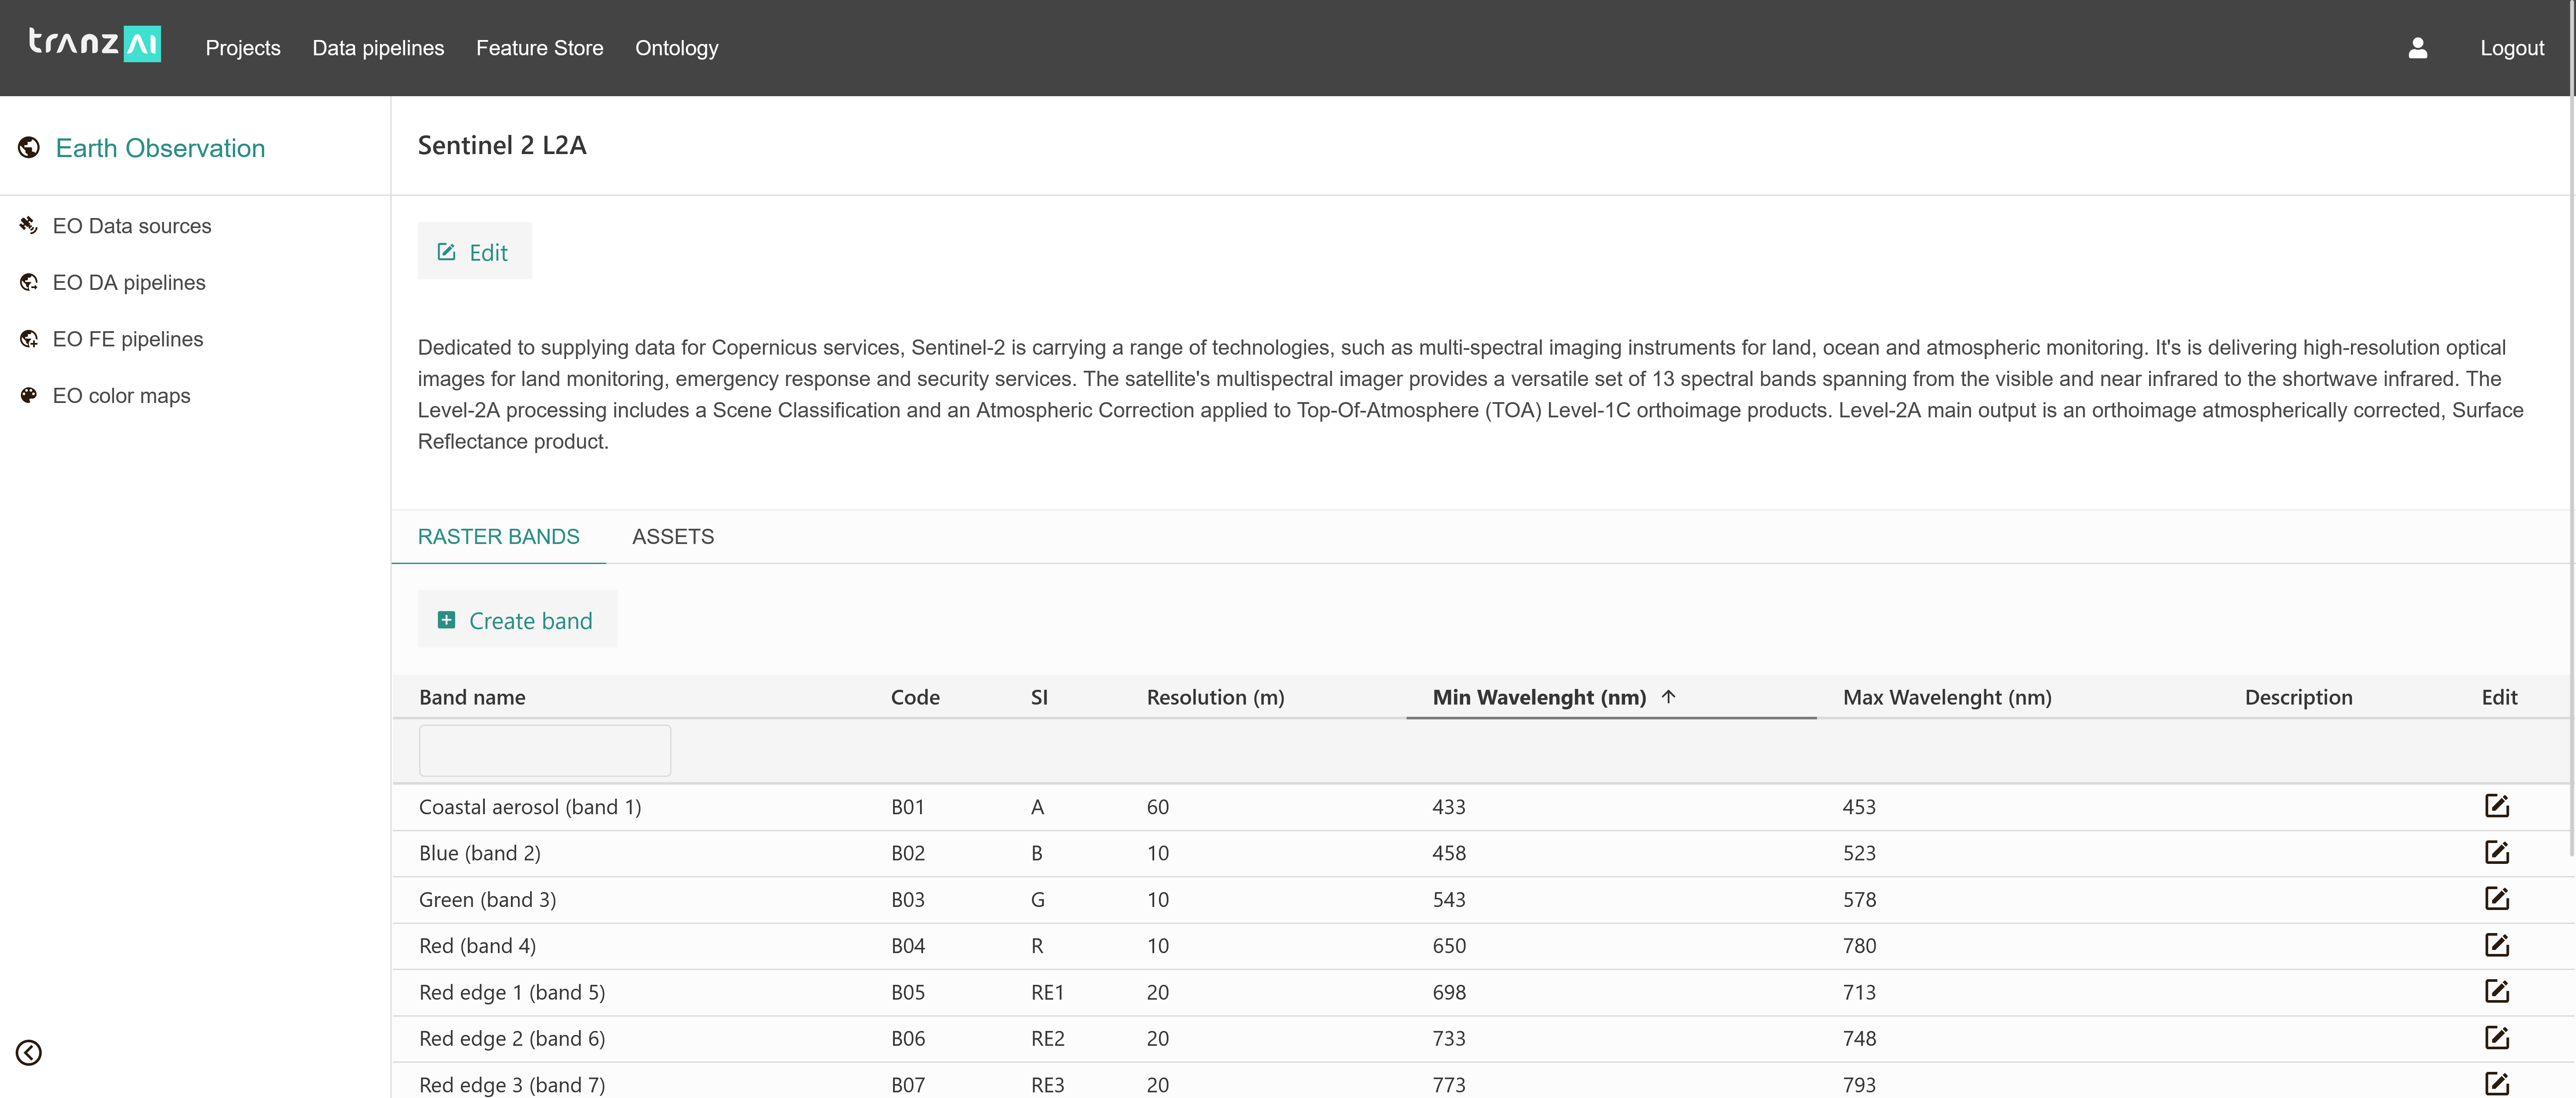Click max wavelength value 793
This screenshot has height=1098, width=2576.
(x=1859, y=1085)
